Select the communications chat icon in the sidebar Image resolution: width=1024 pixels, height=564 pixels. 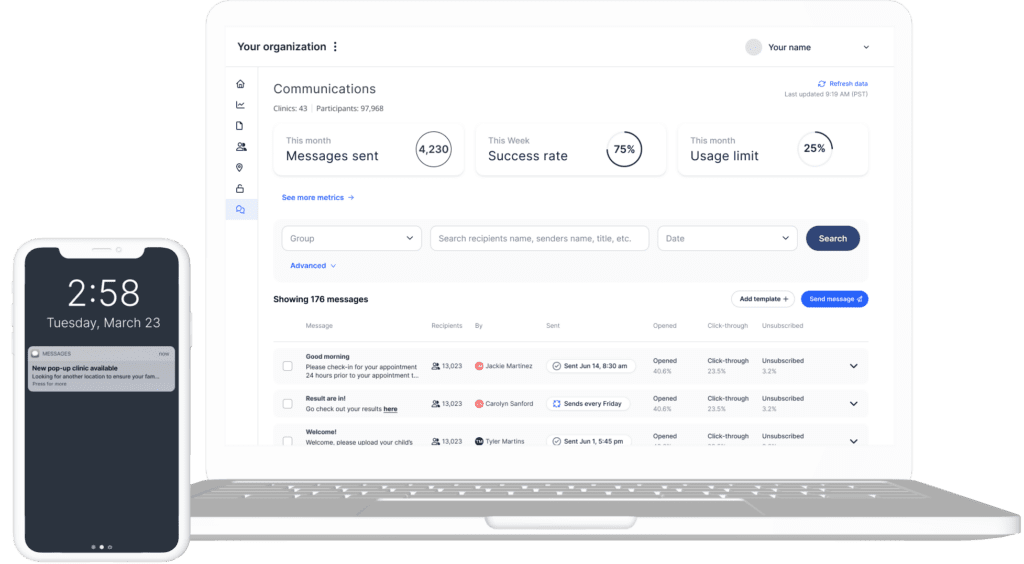(x=240, y=210)
